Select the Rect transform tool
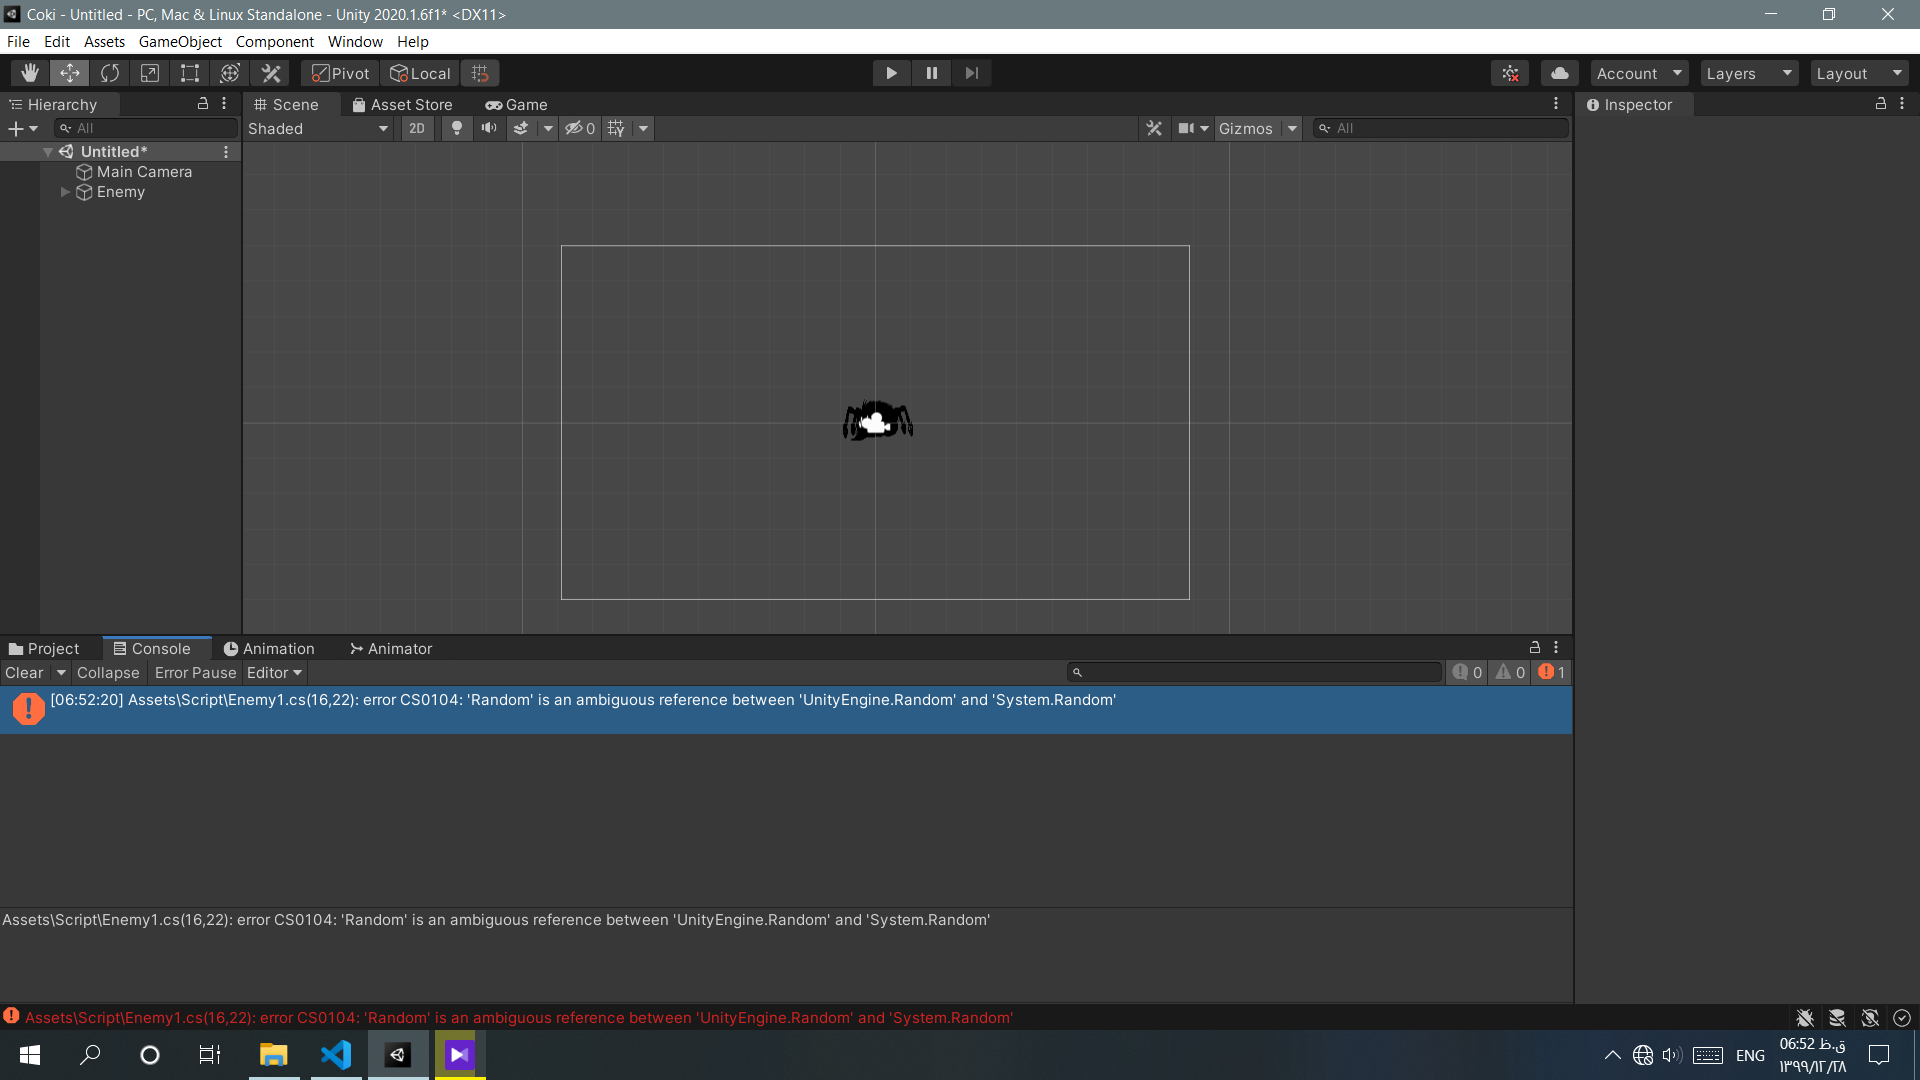 190,73
